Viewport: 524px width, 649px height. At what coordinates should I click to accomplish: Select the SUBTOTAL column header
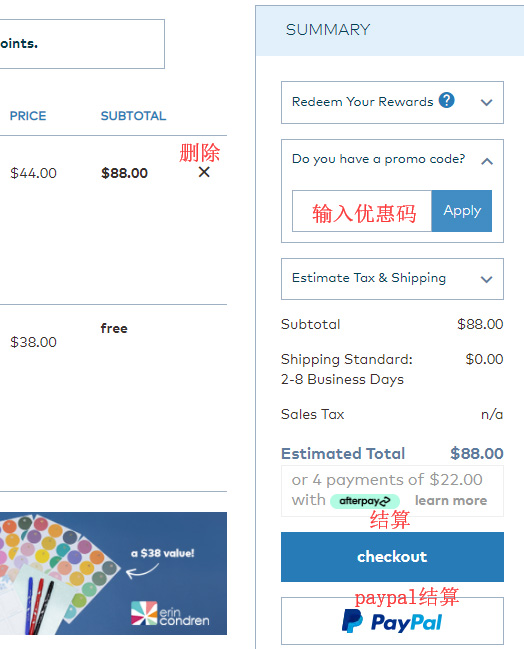(133, 116)
